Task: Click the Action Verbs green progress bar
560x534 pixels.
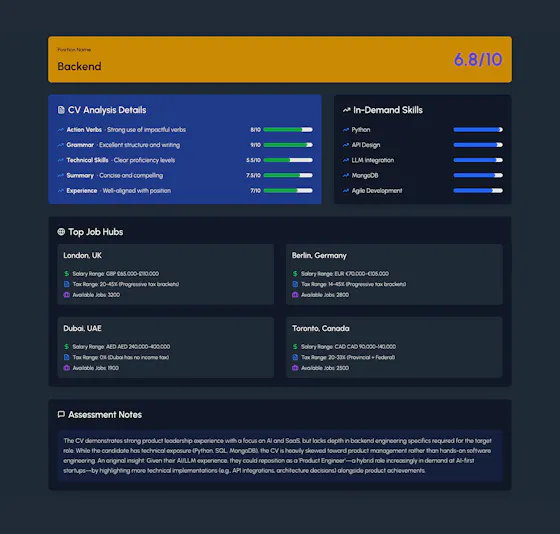Action: tap(288, 130)
